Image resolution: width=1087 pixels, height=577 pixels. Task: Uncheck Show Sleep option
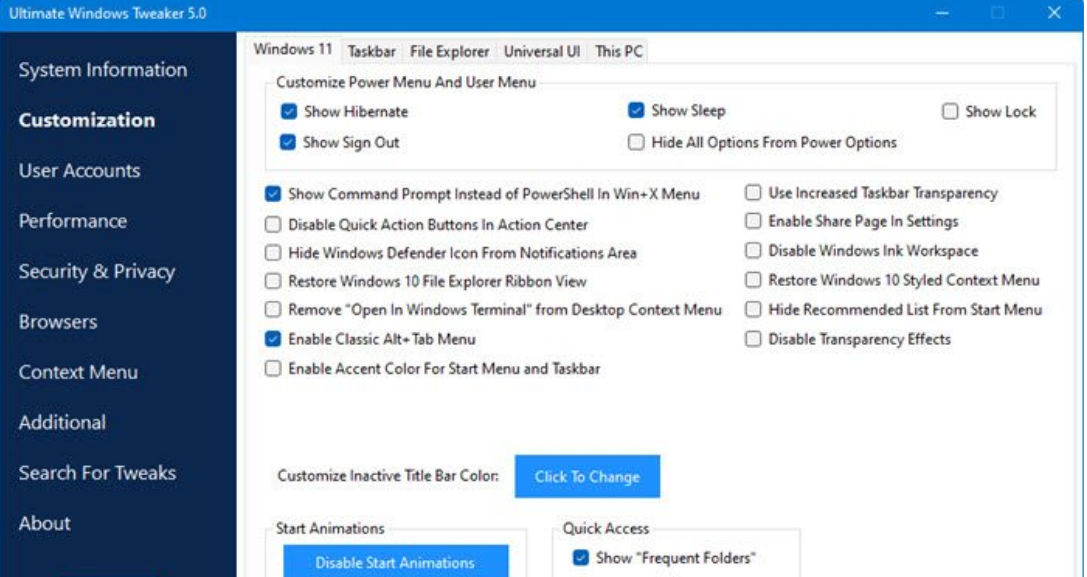coord(636,110)
